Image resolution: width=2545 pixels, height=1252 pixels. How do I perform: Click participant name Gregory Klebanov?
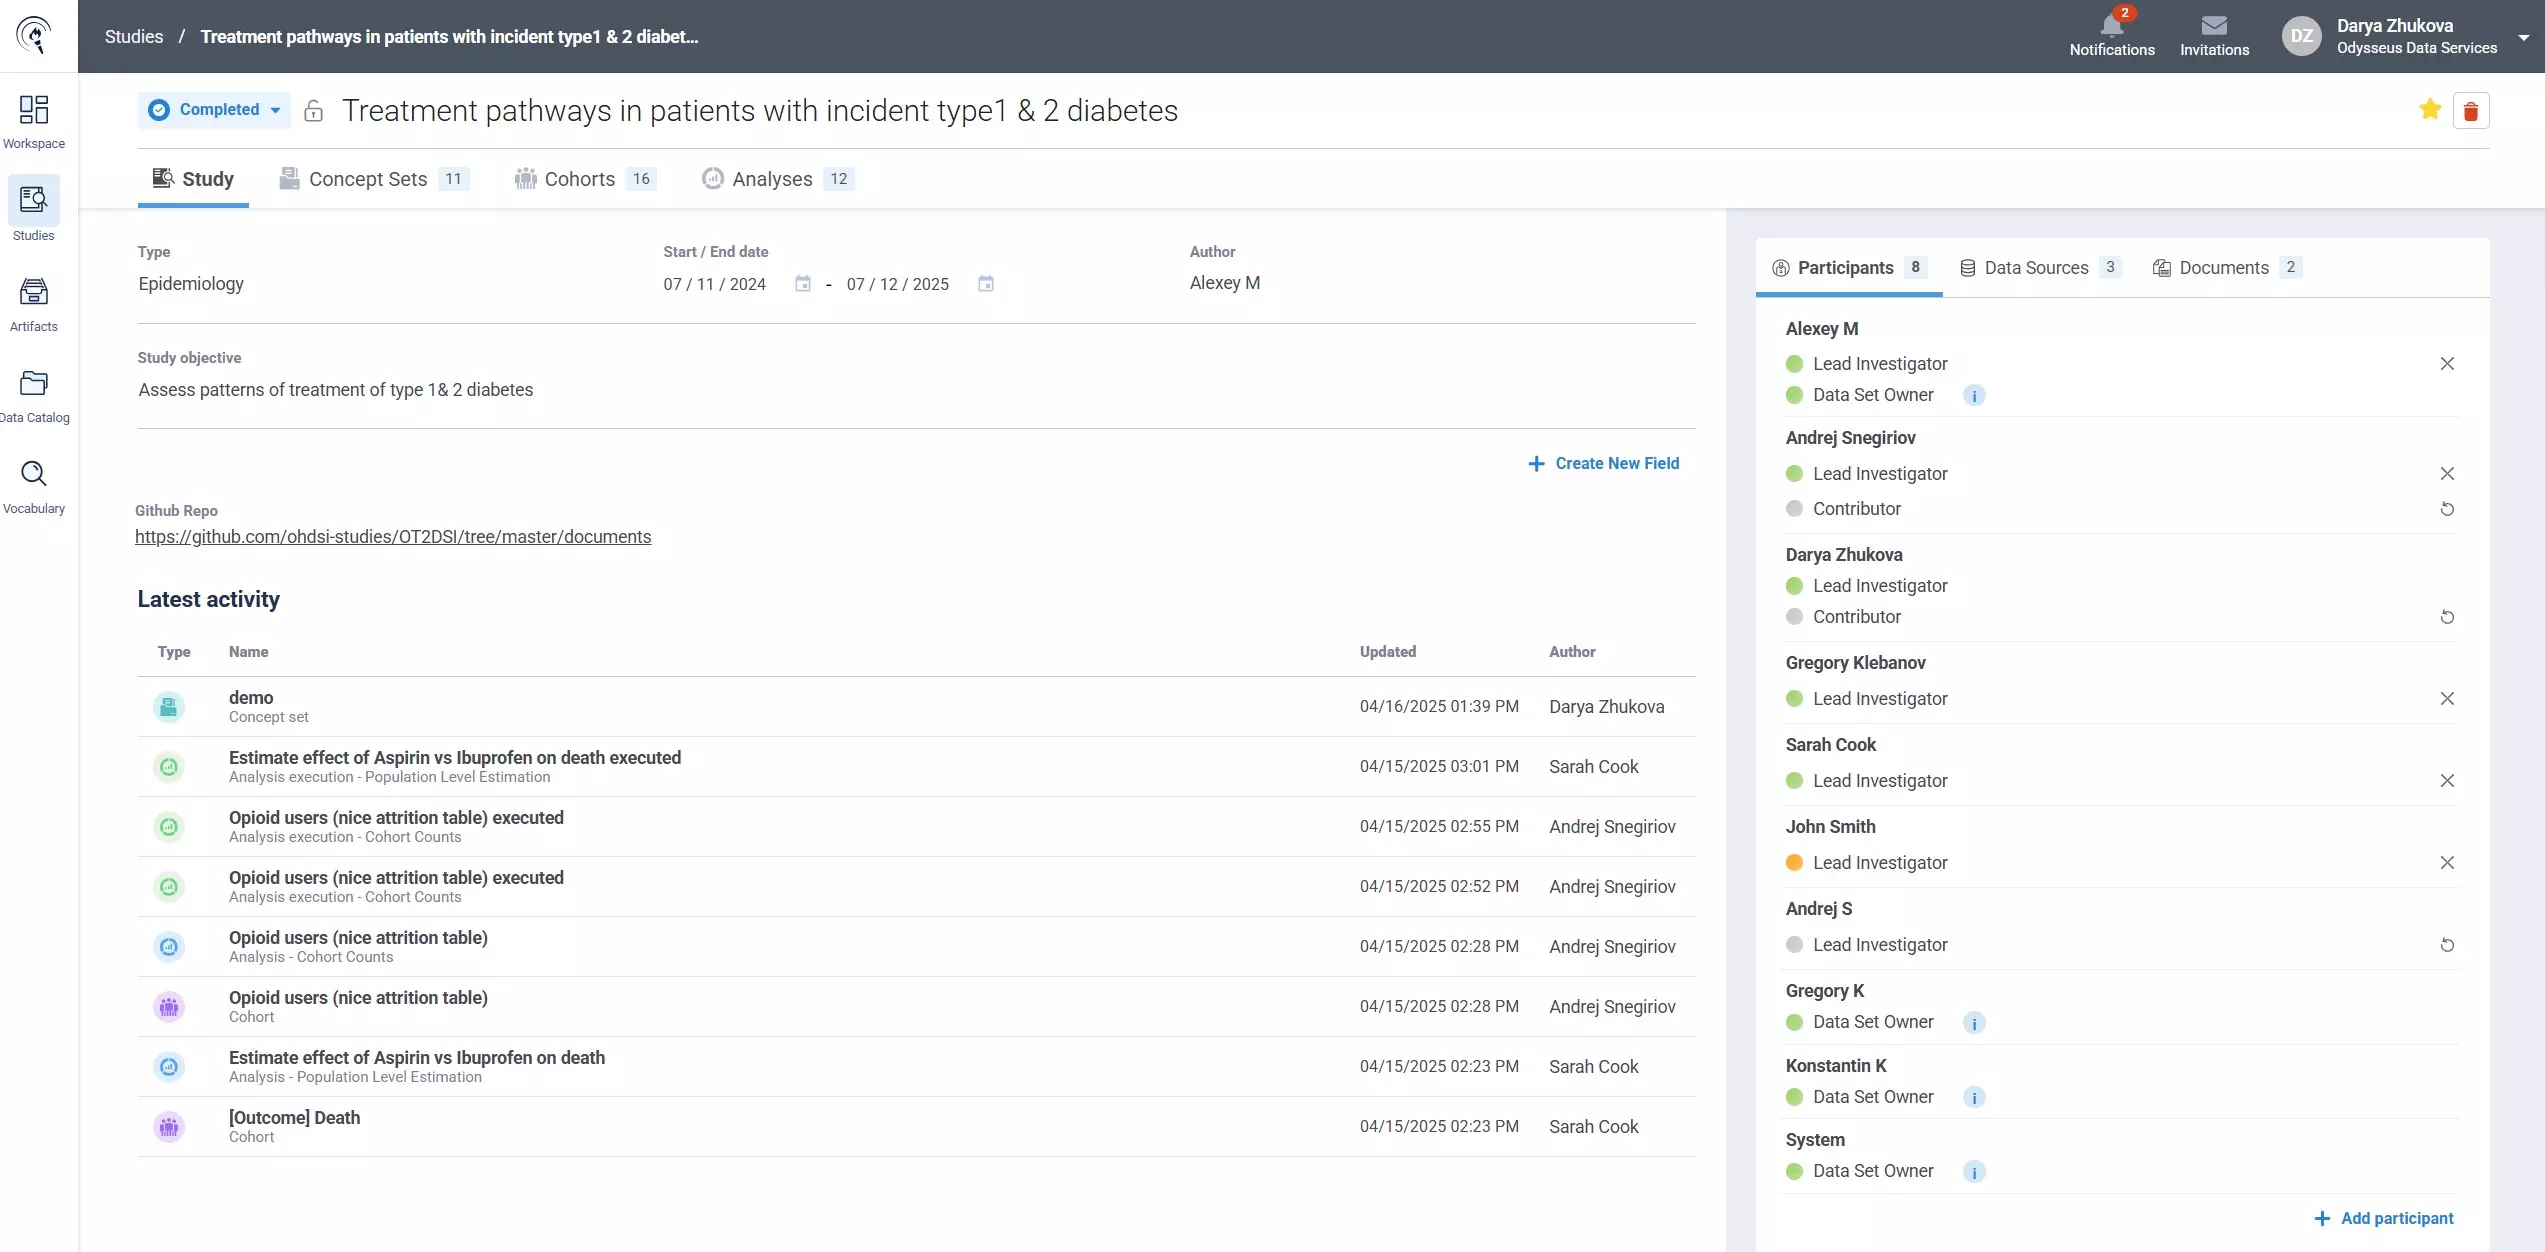point(1855,663)
